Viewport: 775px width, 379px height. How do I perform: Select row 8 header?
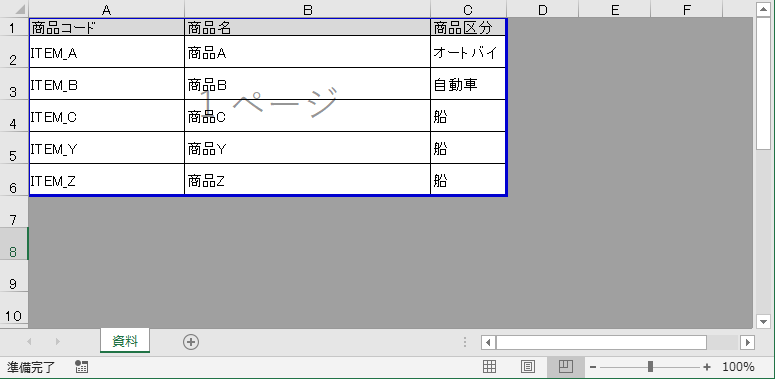[x=14, y=244]
